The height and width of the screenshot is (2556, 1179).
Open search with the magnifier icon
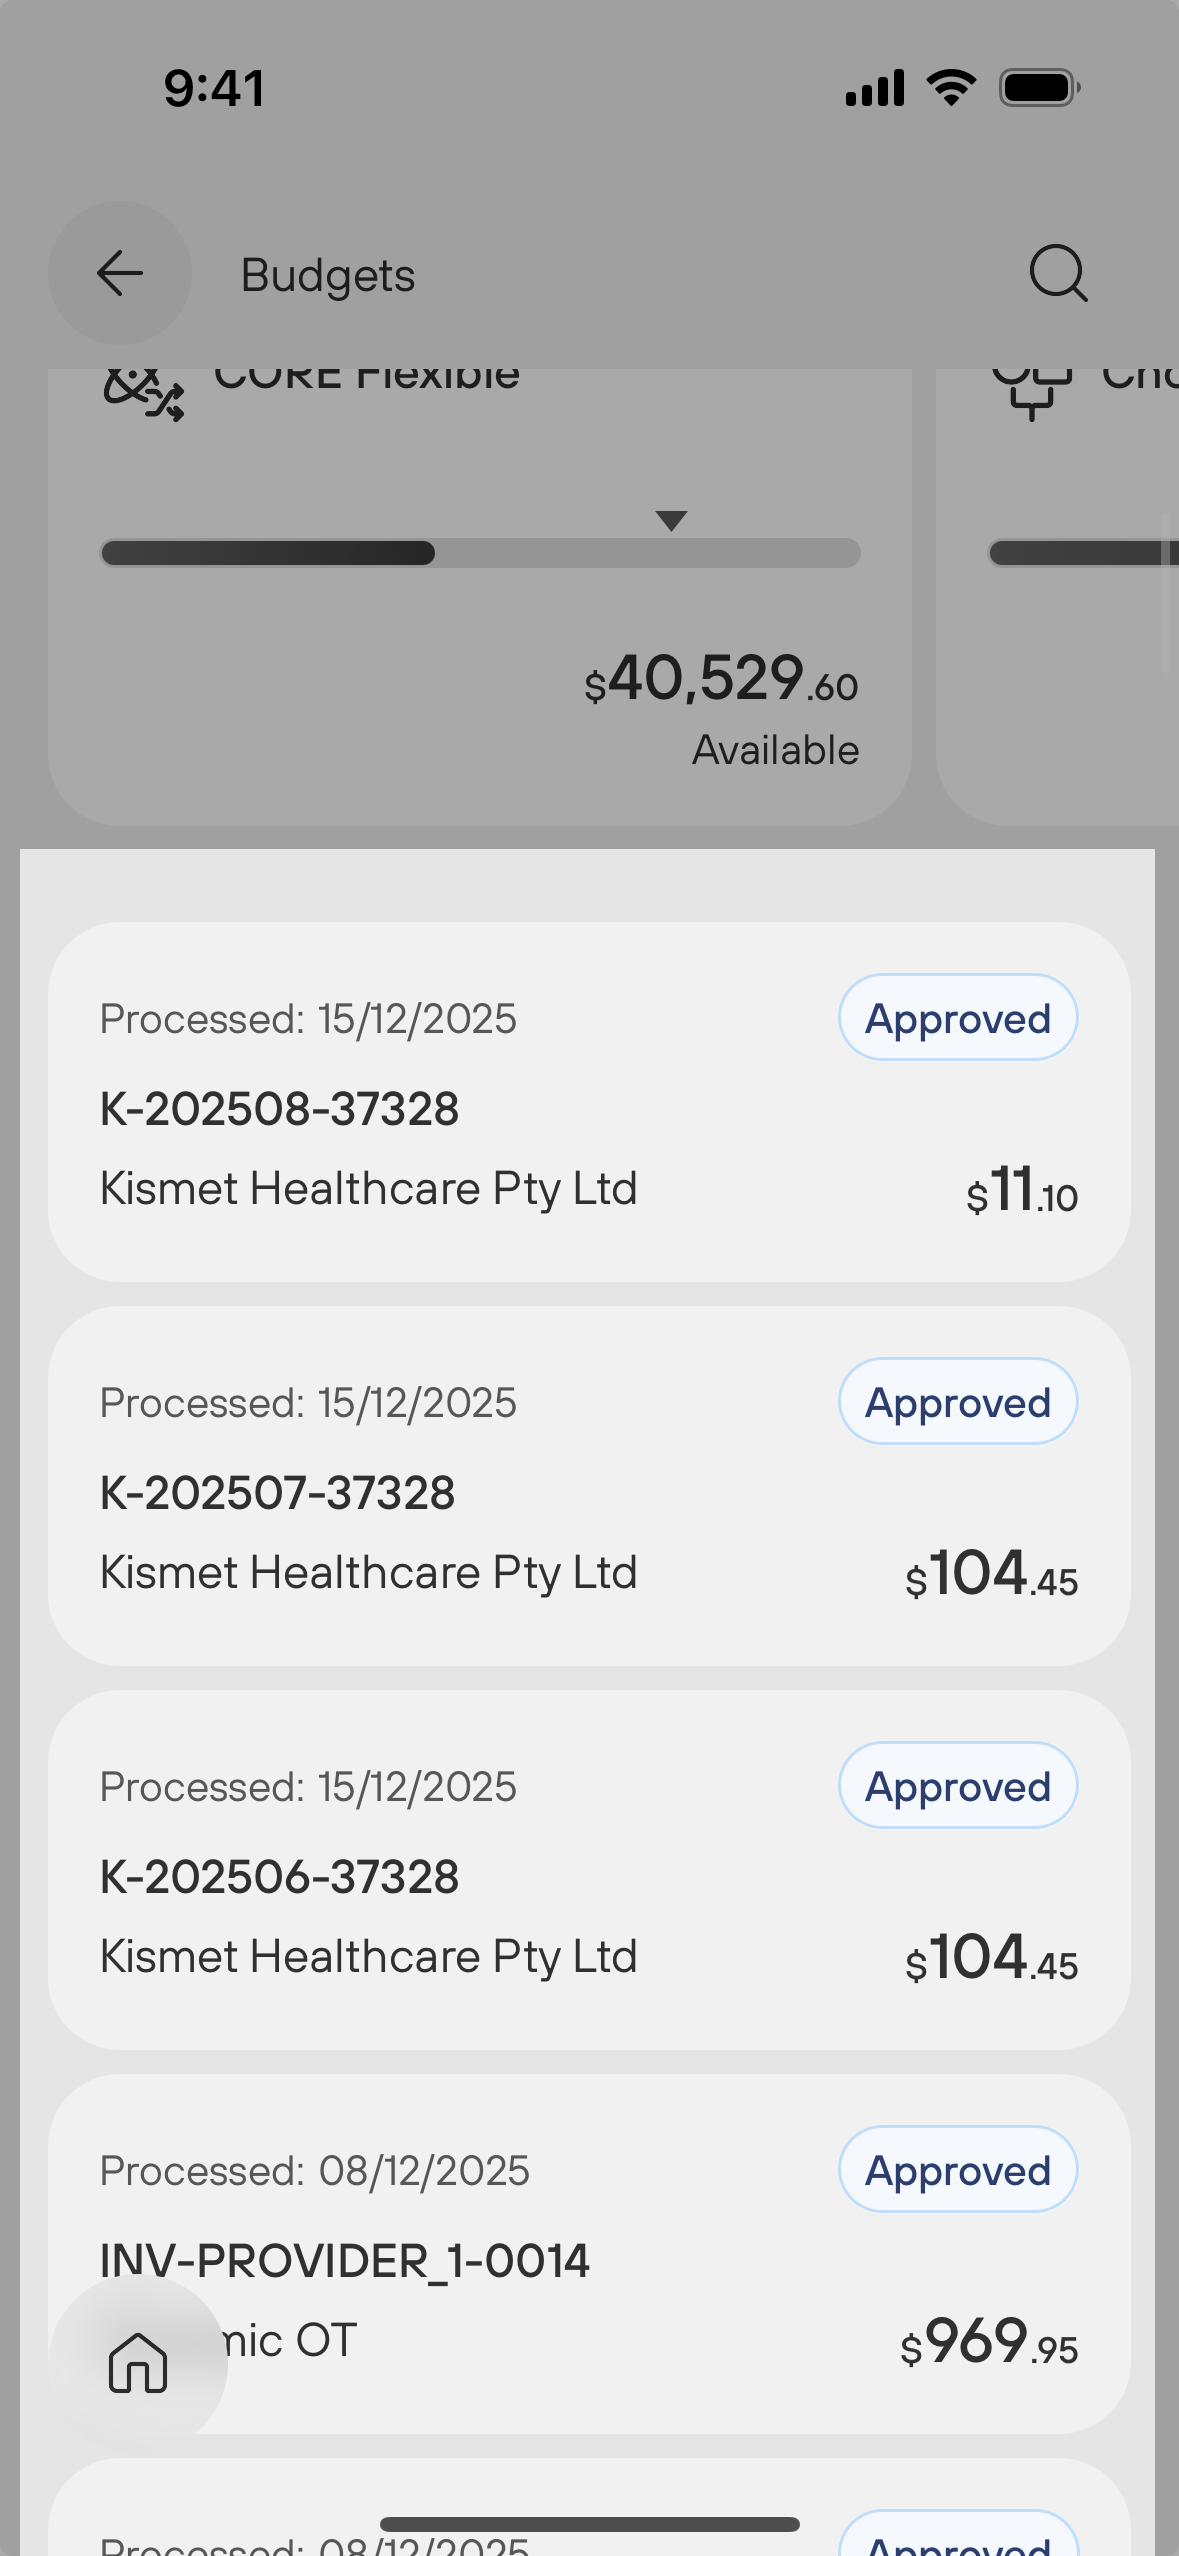[1058, 273]
